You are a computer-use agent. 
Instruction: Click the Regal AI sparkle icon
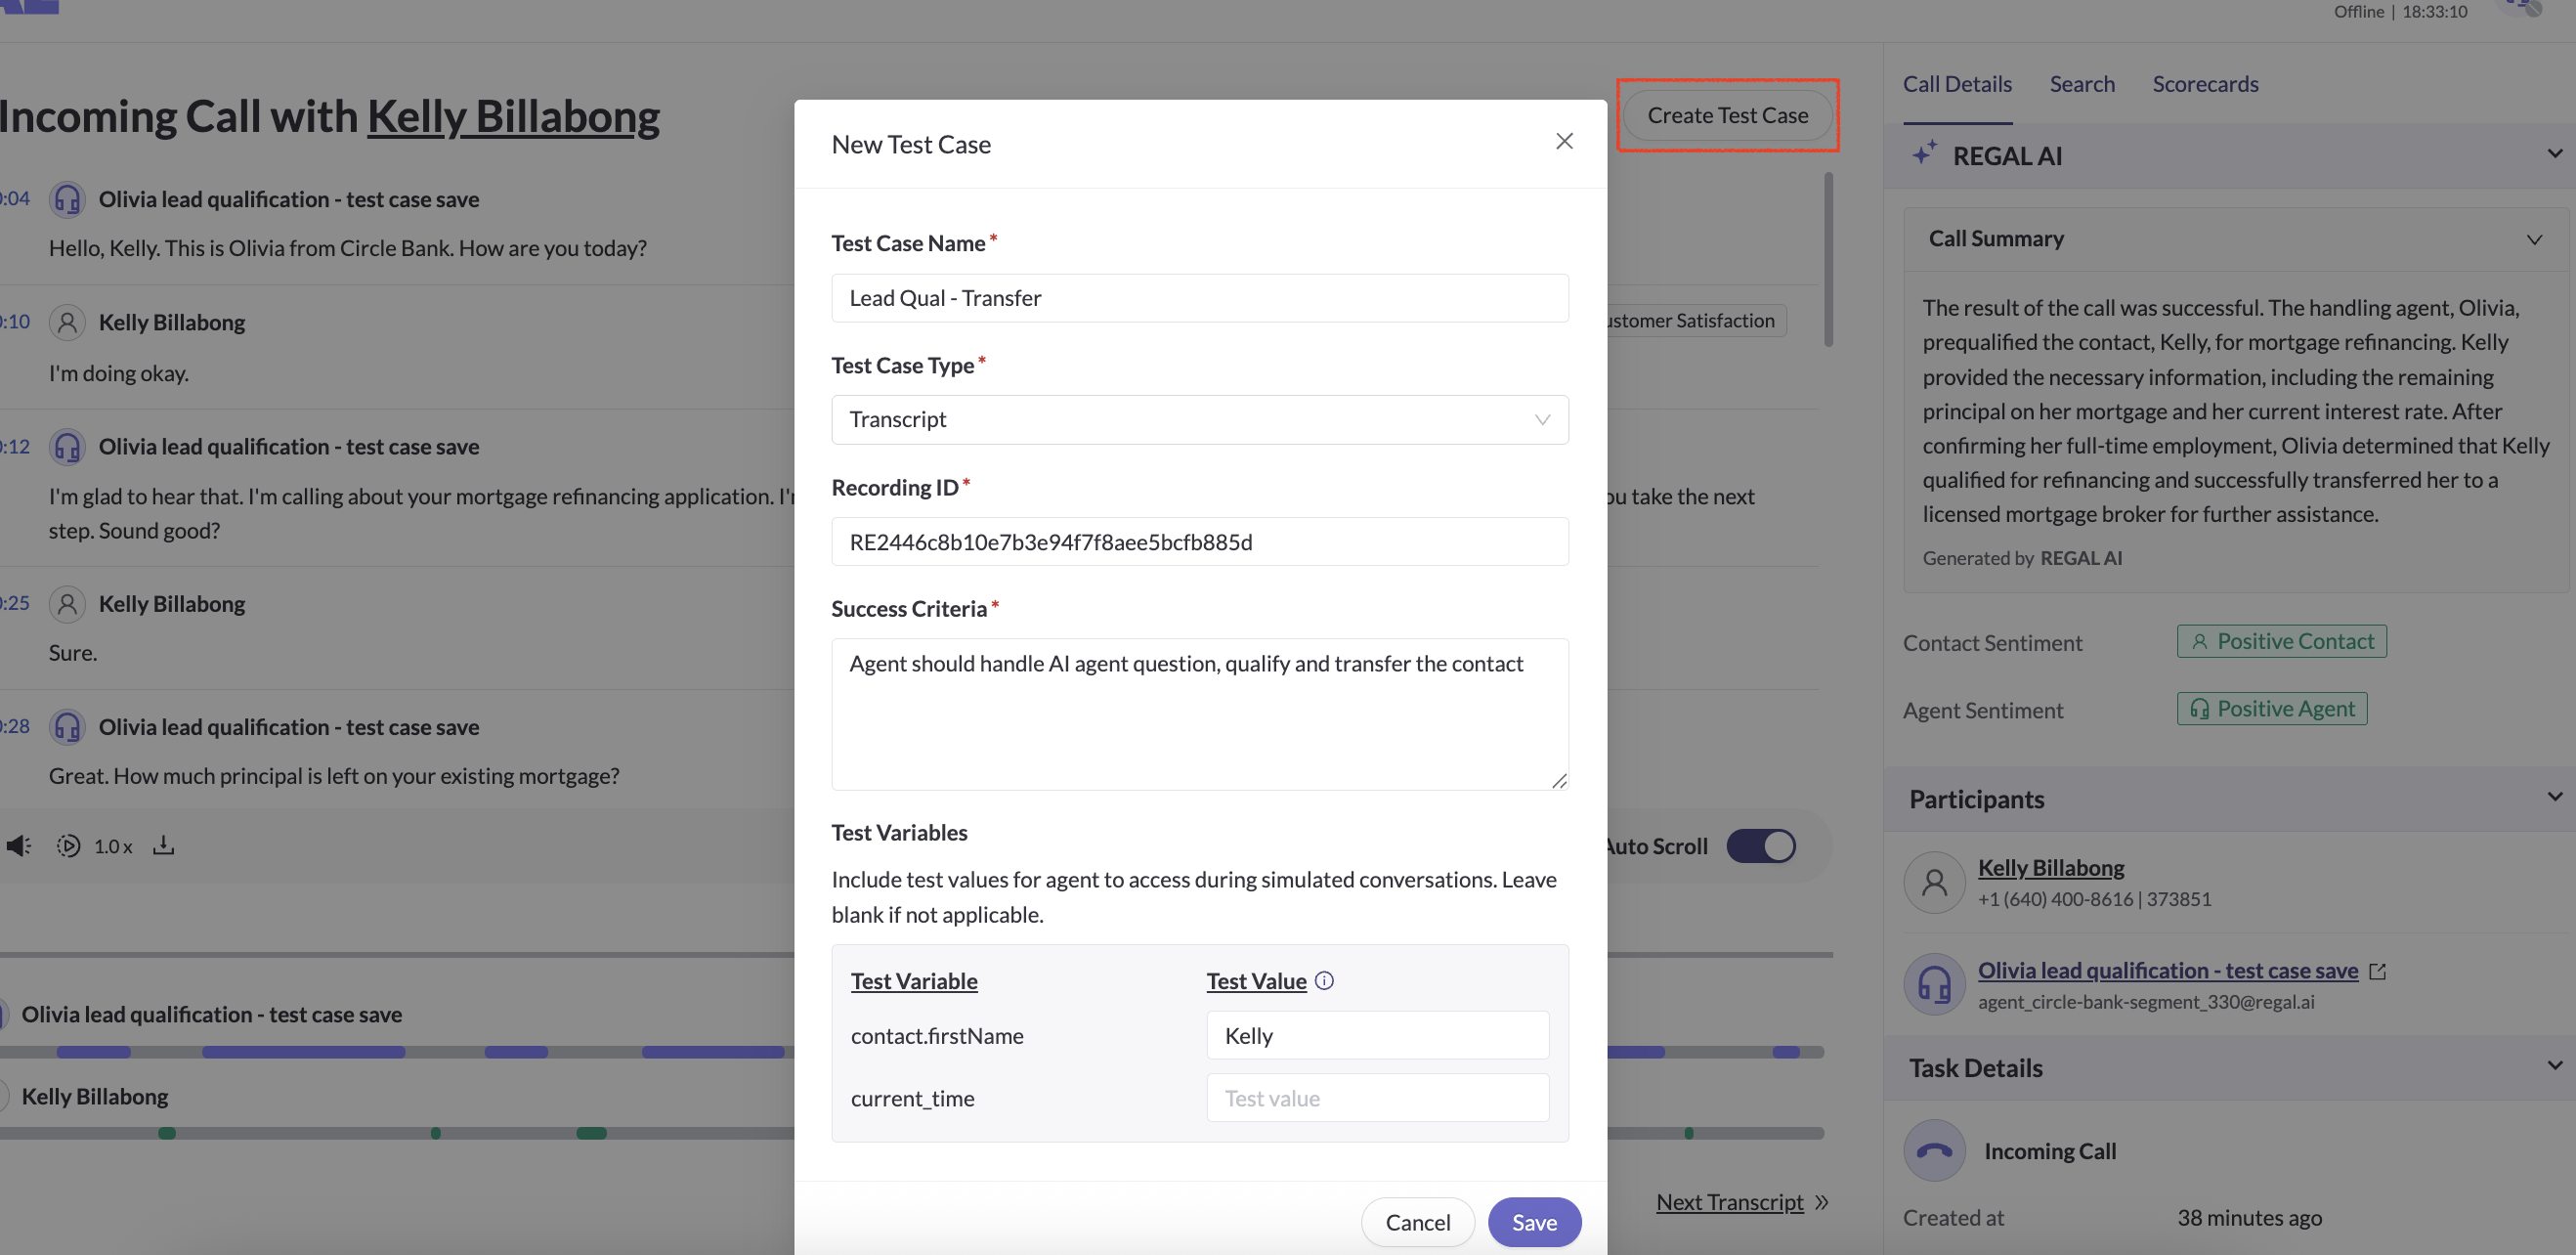click(x=1924, y=154)
